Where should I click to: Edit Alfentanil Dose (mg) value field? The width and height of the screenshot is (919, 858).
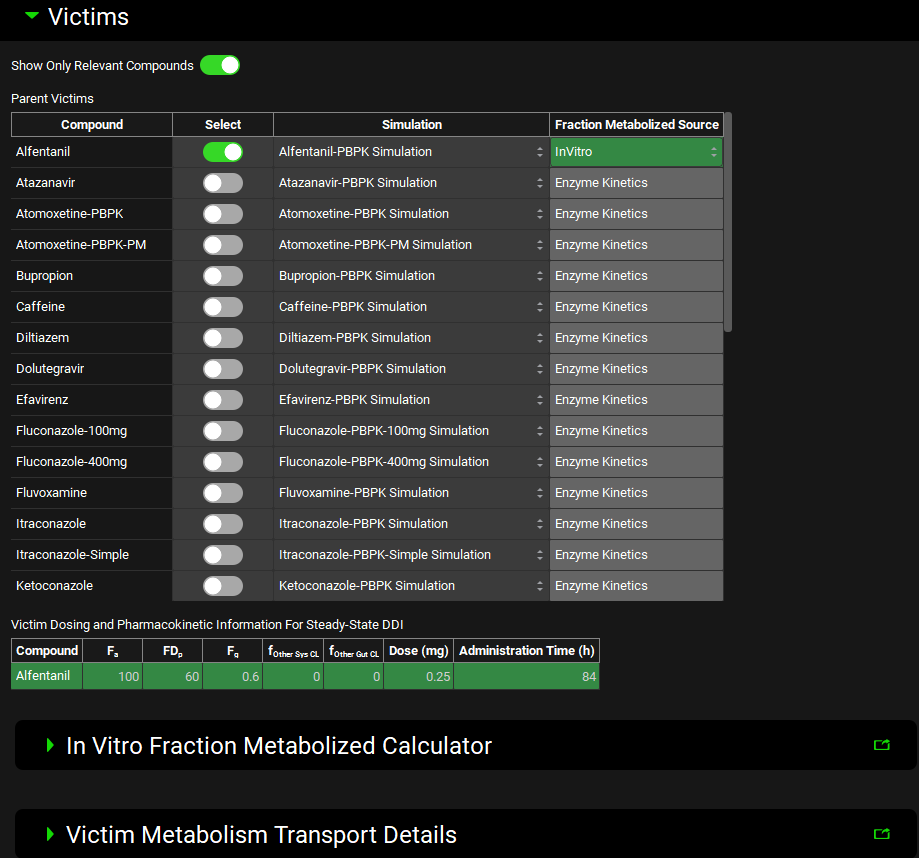[418, 677]
